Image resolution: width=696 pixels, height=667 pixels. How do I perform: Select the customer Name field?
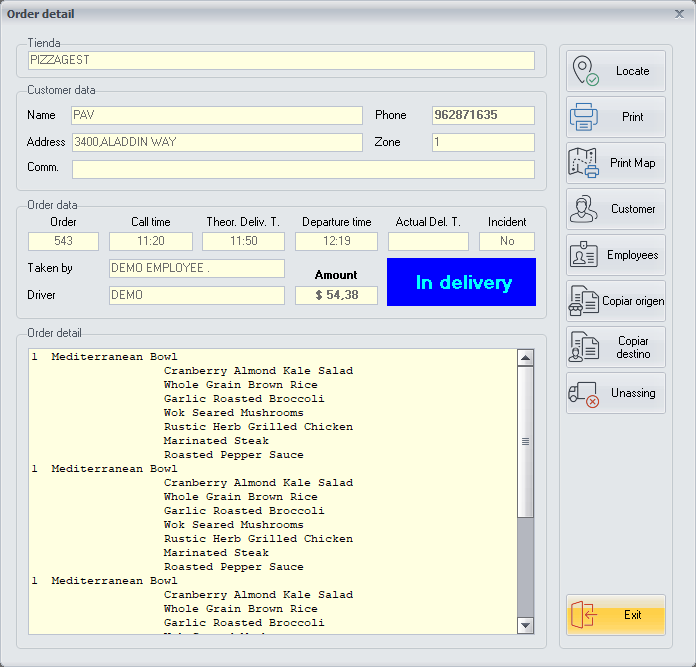[x=216, y=116]
